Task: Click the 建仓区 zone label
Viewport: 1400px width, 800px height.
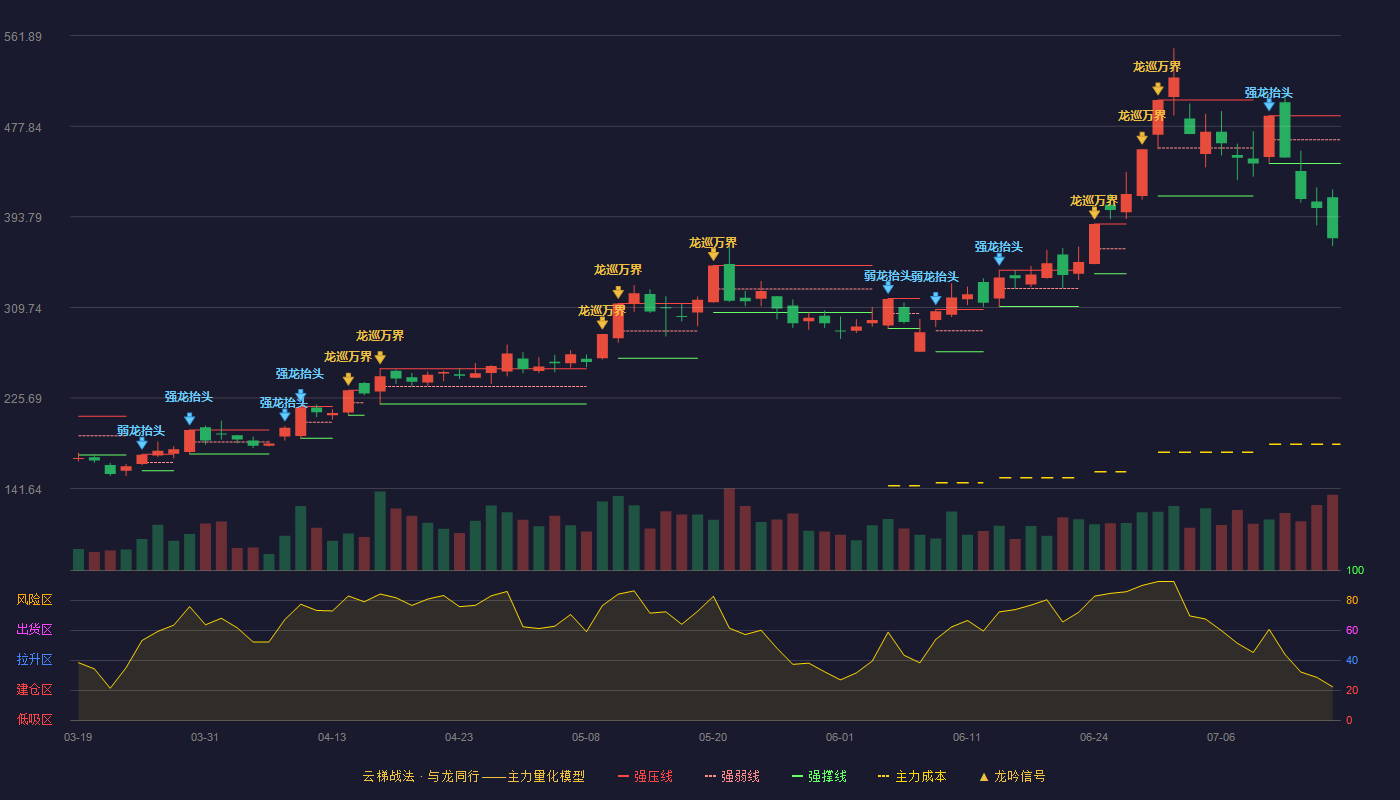Action: click(34, 690)
